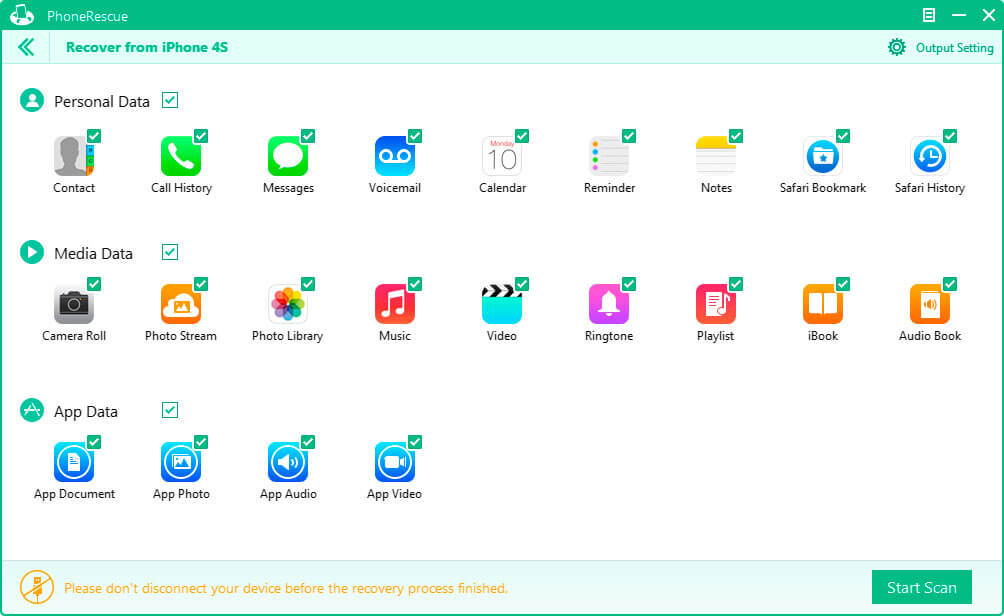Image resolution: width=1004 pixels, height=616 pixels.
Task: Minimize the PhoneRescue window
Action: click(959, 15)
